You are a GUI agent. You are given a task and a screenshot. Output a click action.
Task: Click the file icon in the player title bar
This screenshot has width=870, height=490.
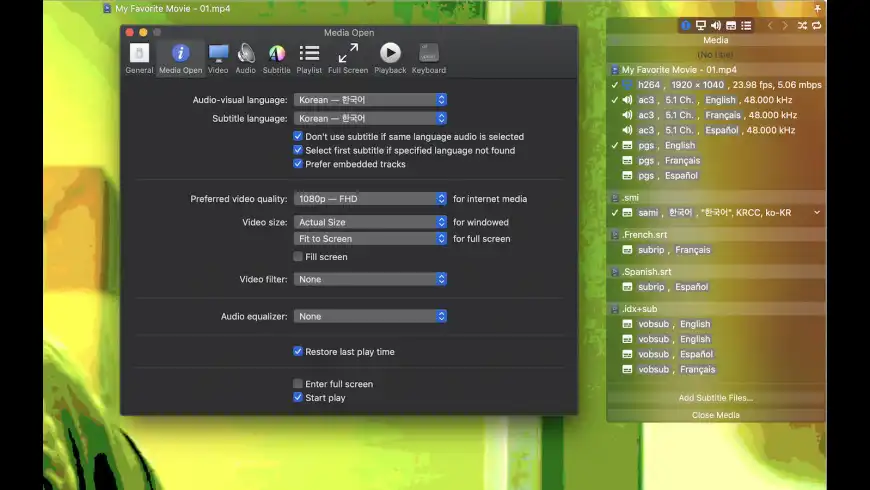107,8
